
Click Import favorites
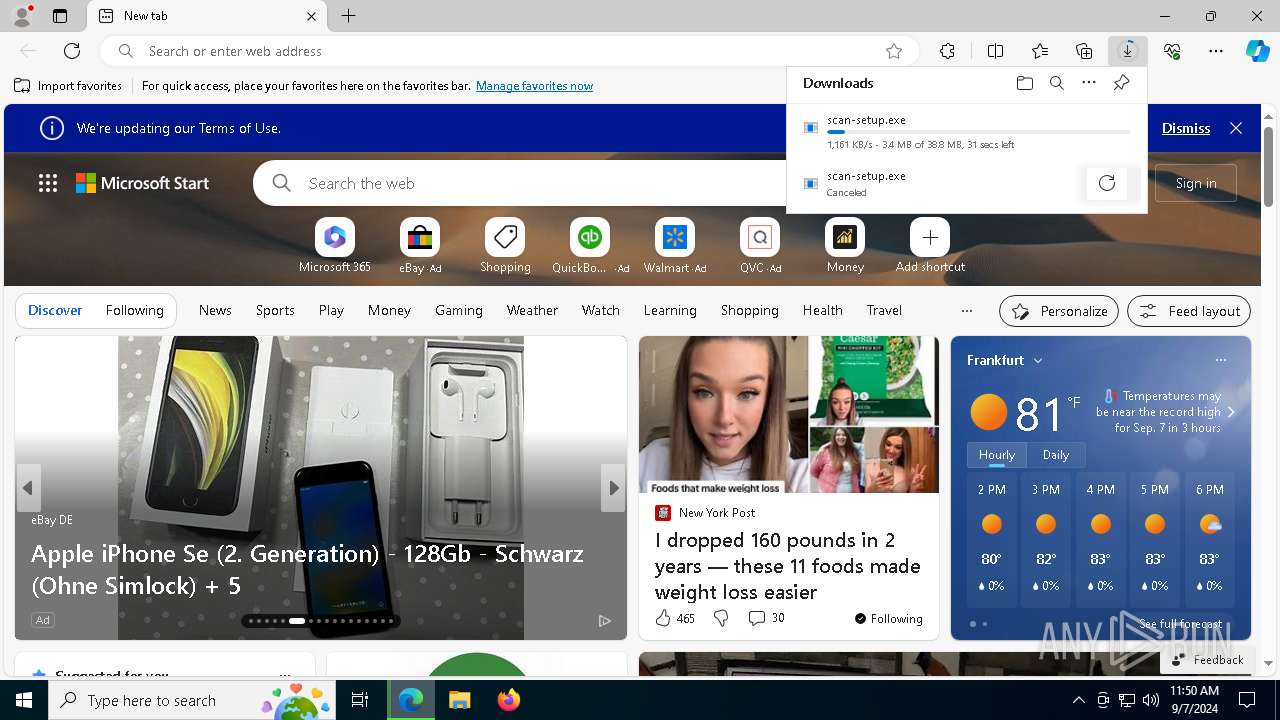(68, 86)
